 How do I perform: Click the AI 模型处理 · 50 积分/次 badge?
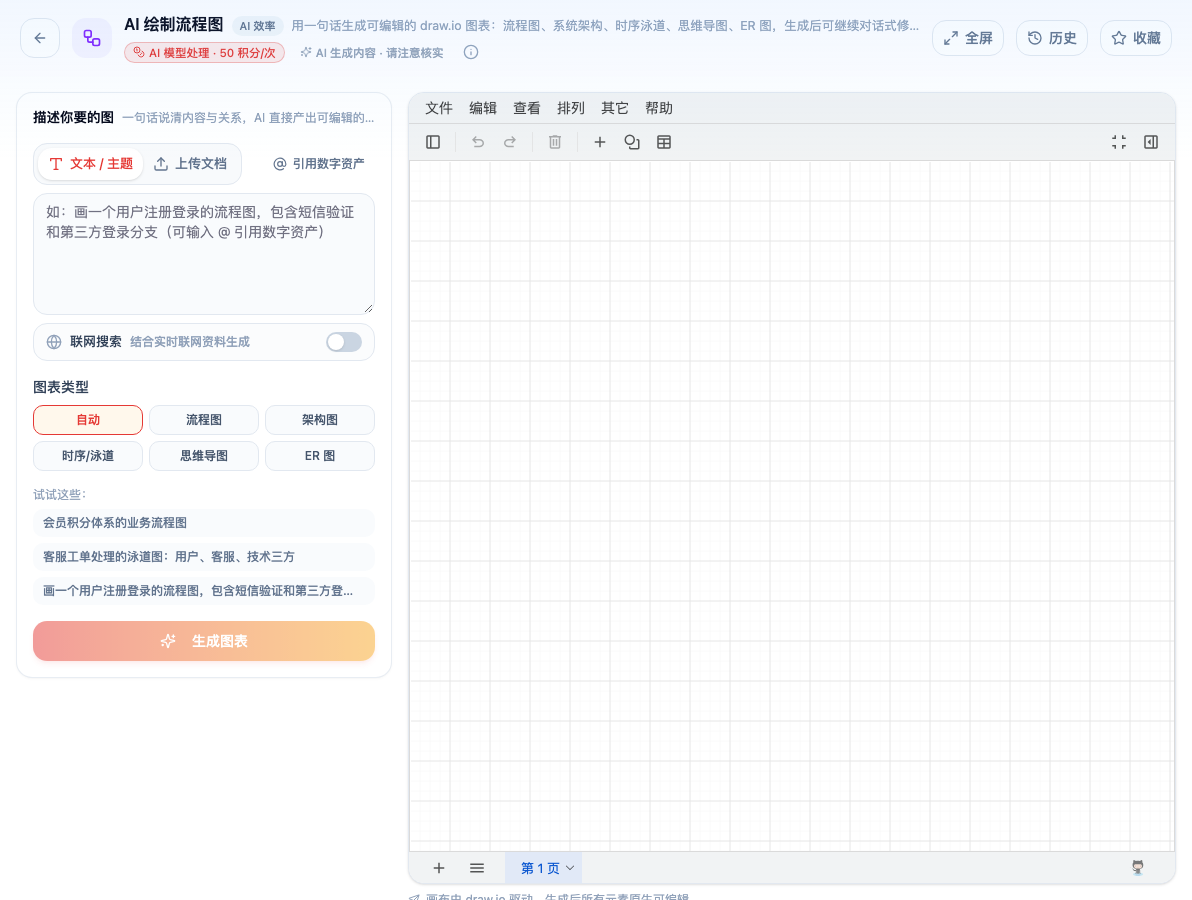204,52
